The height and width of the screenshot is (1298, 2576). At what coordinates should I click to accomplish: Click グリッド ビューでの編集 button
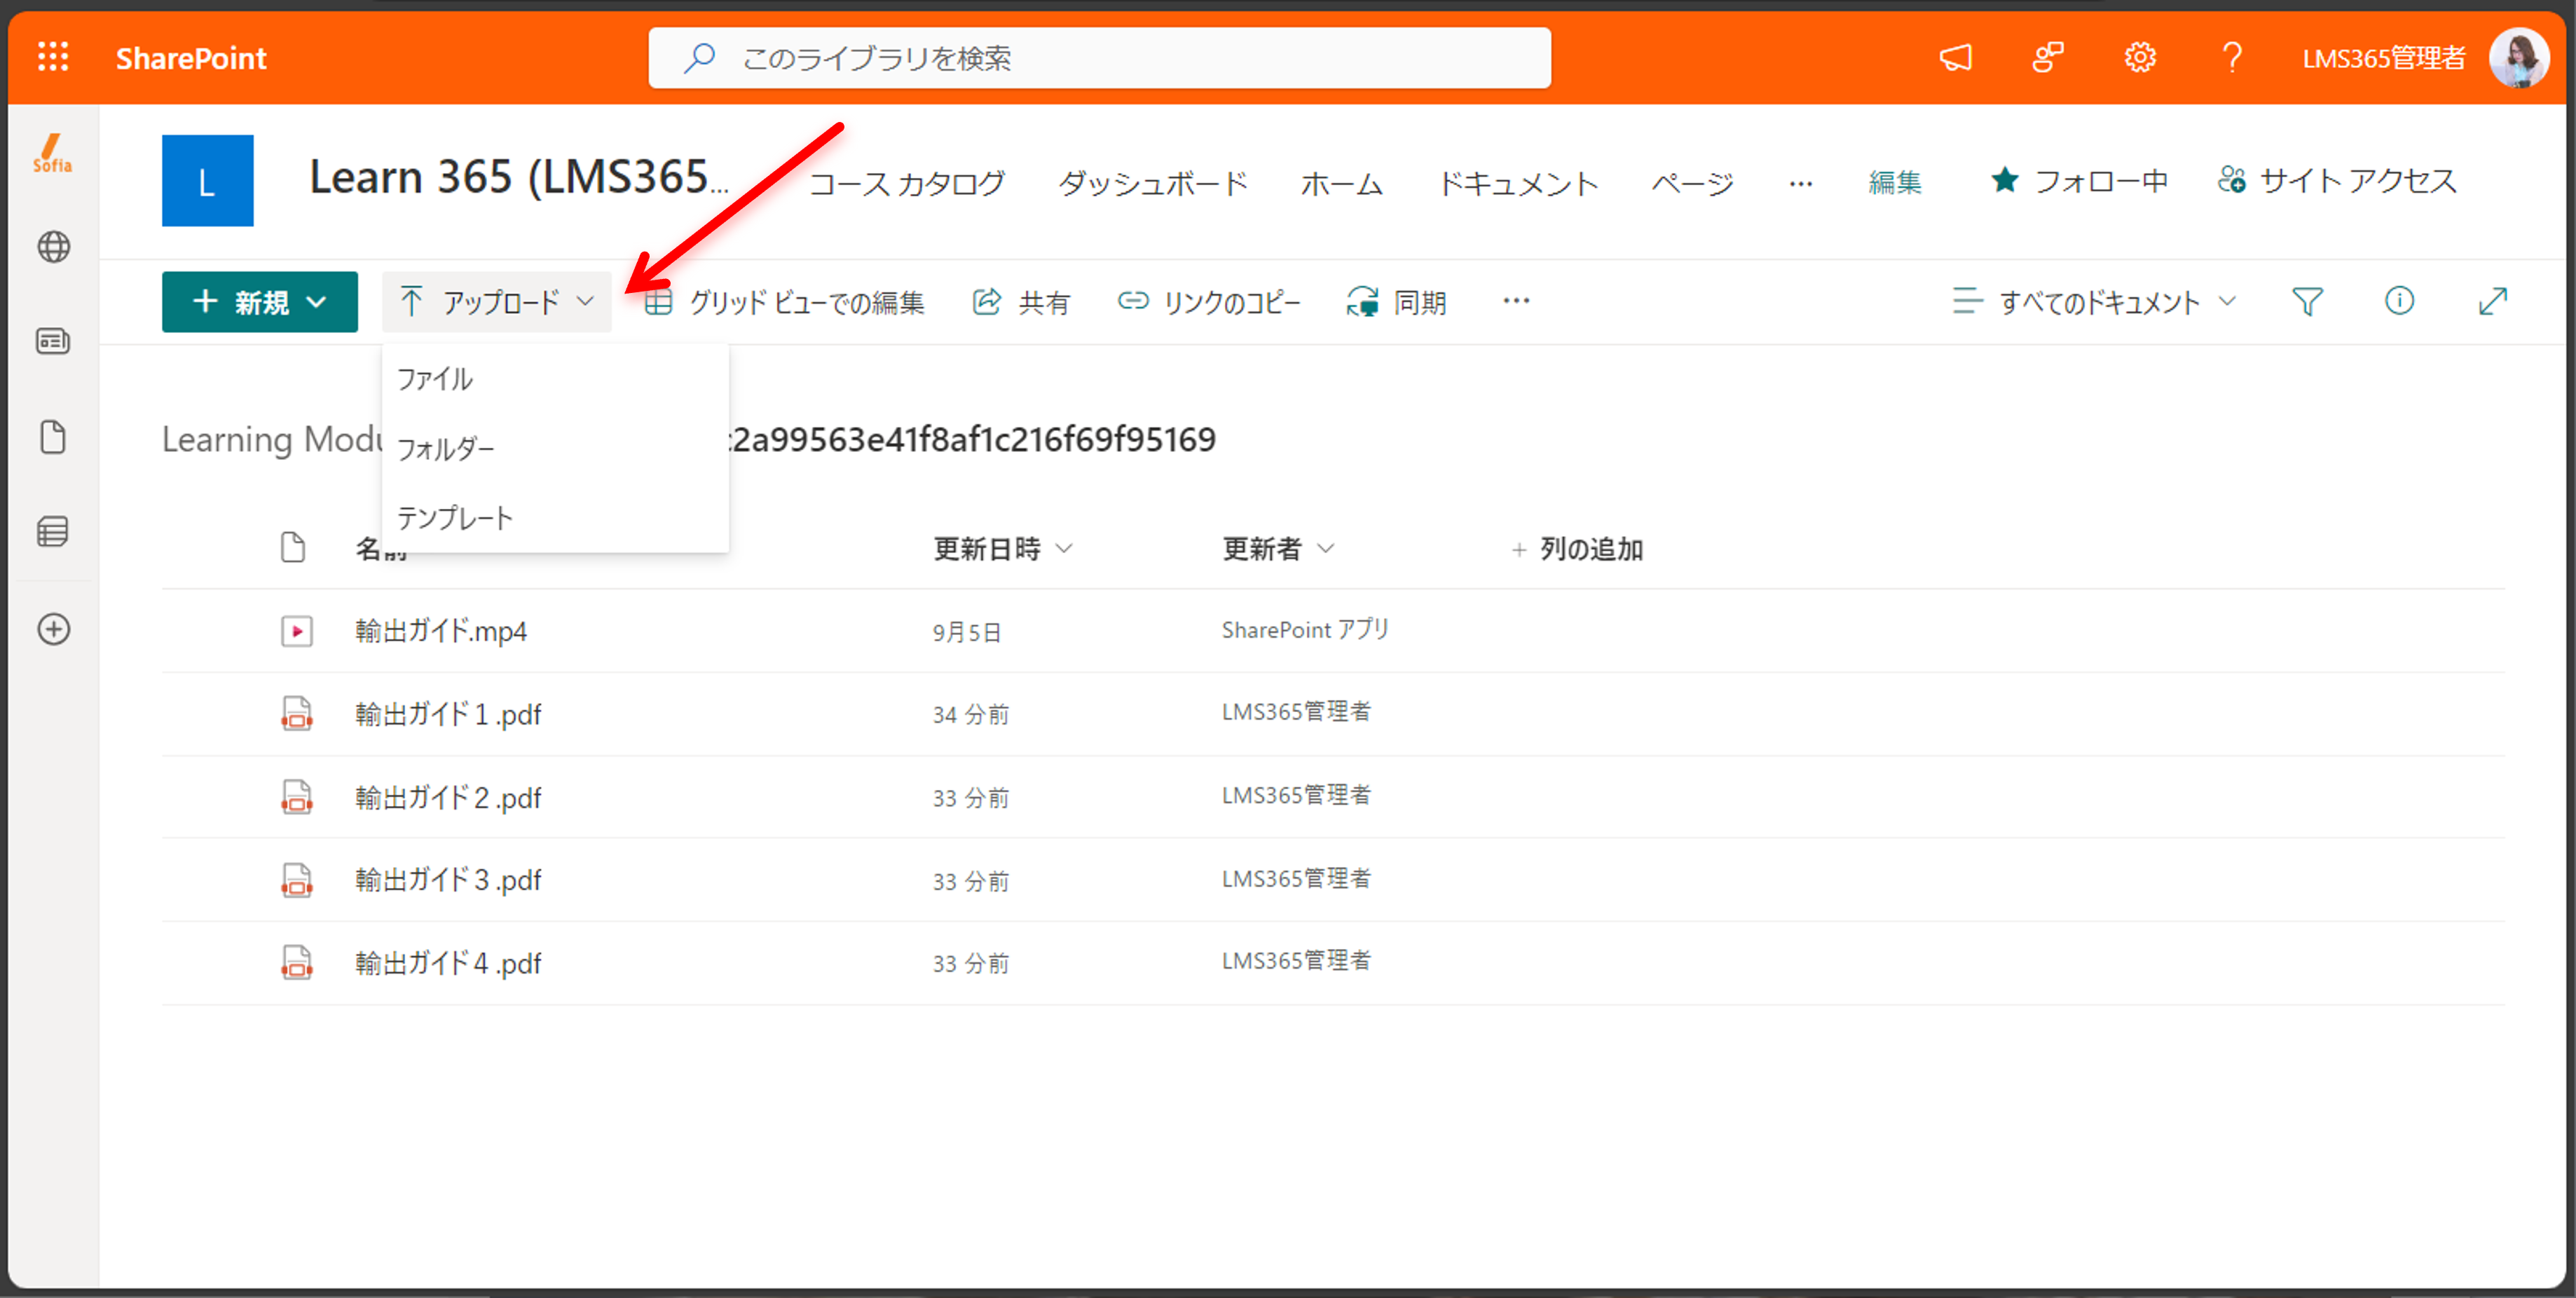click(784, 301)
